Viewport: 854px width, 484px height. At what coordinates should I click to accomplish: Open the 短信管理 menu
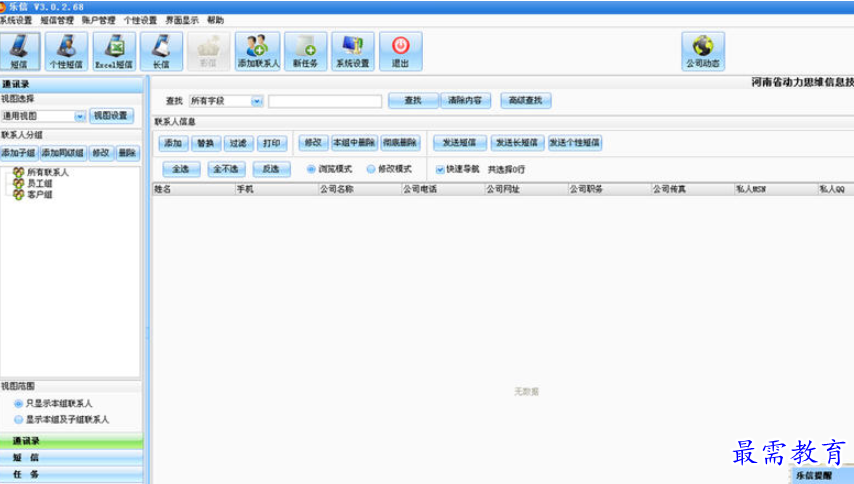(x=57, y=20)
